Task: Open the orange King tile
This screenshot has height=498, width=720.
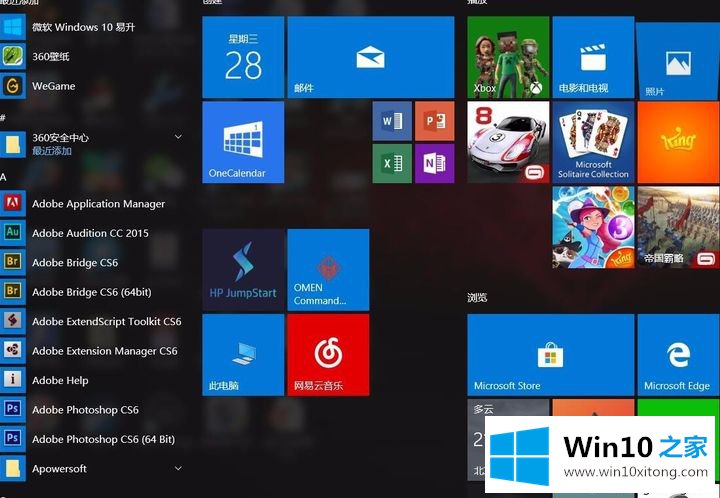Action: [679, 142]
